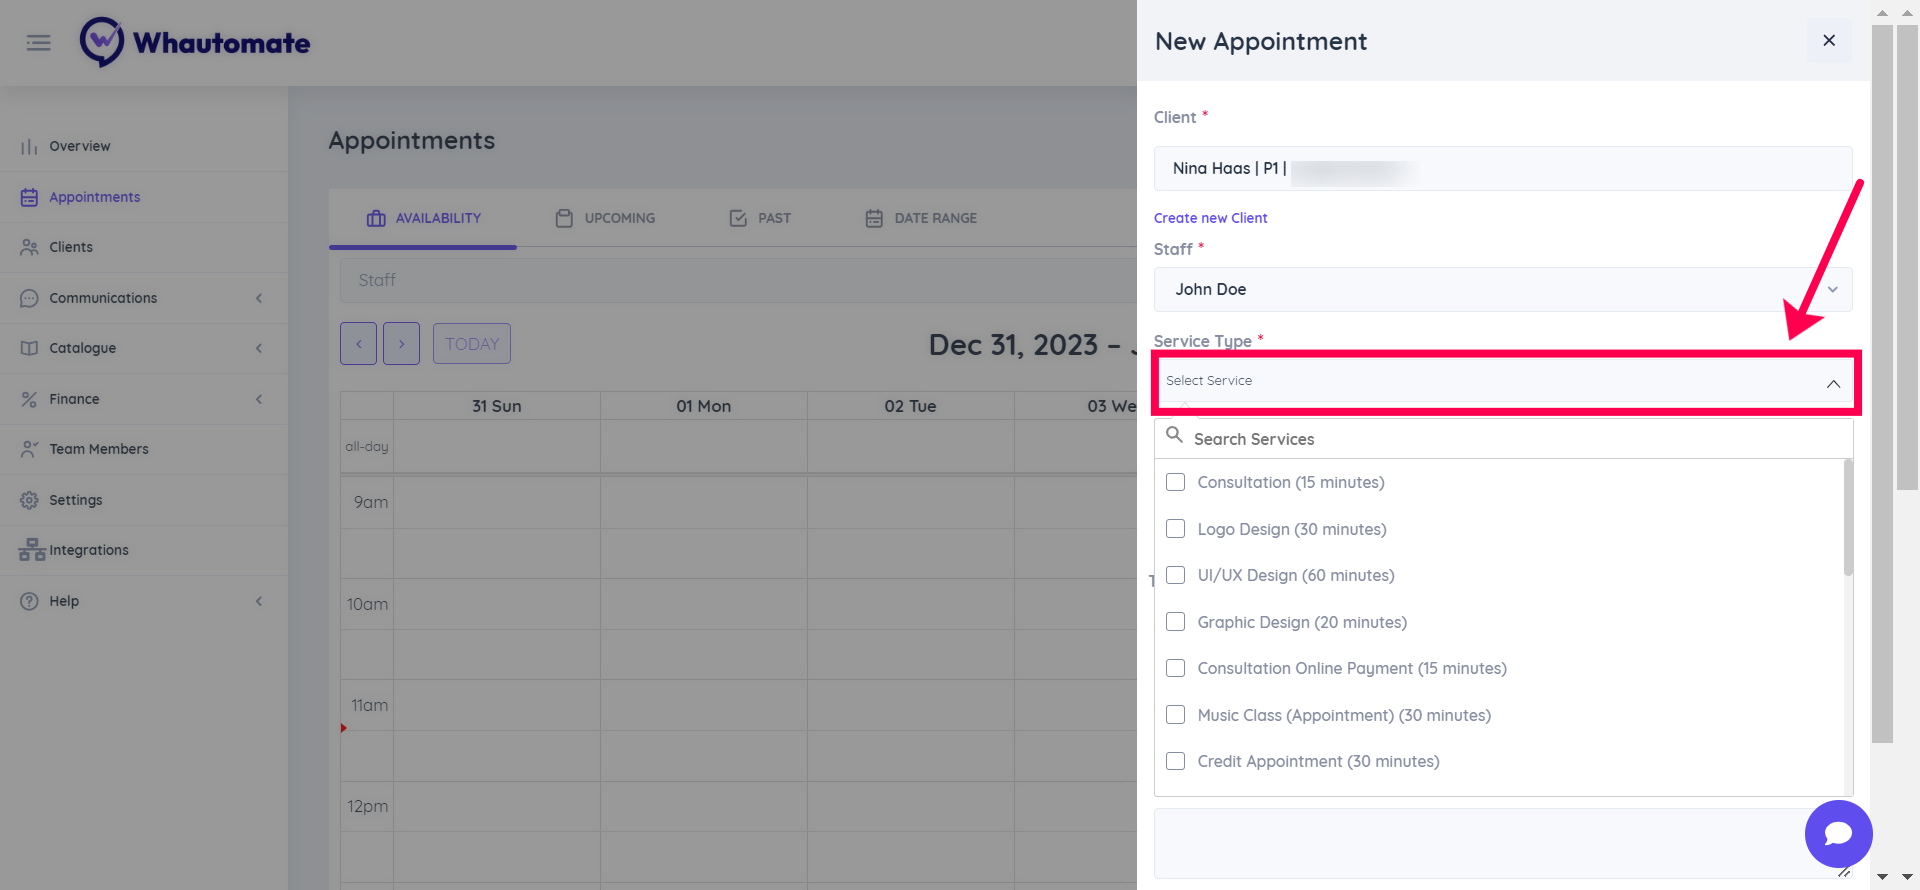The height and width of the screenshot is (890, 1920).
Task: Click the Overview sidebar icon
Action: pyautogui.click(x=29, y=146)
